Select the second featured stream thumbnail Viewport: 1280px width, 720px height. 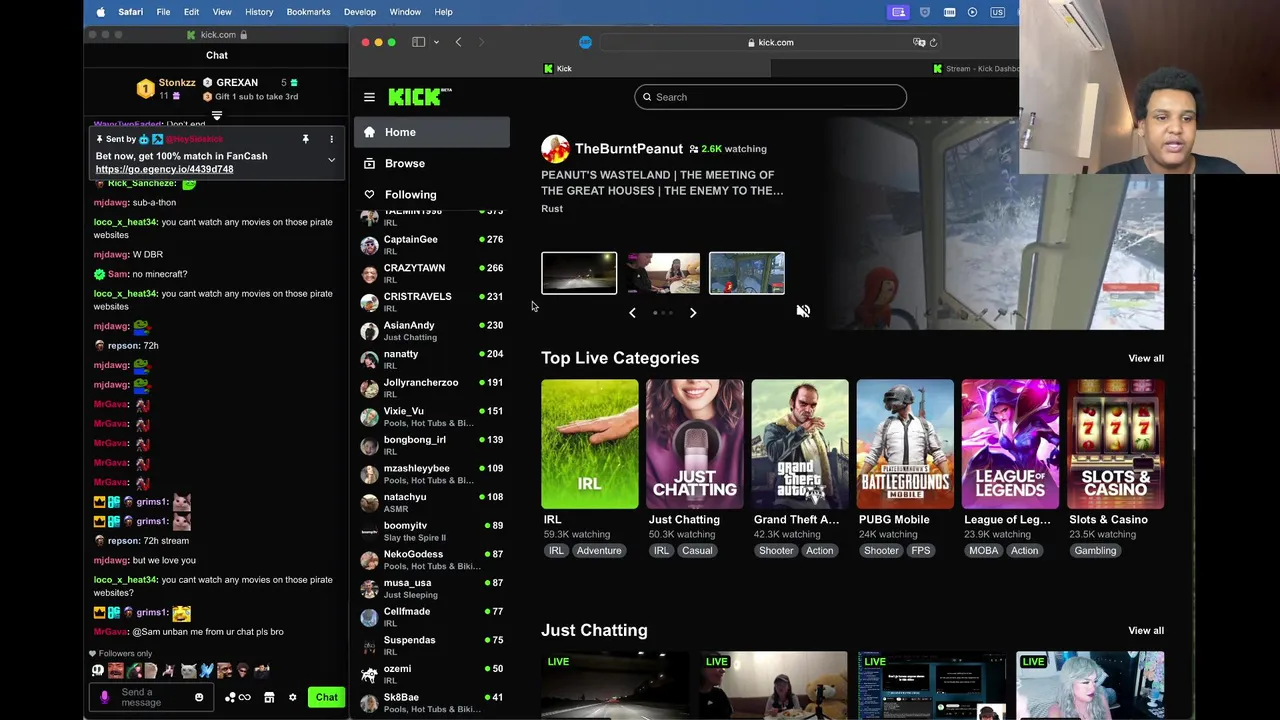click(663, 273)
